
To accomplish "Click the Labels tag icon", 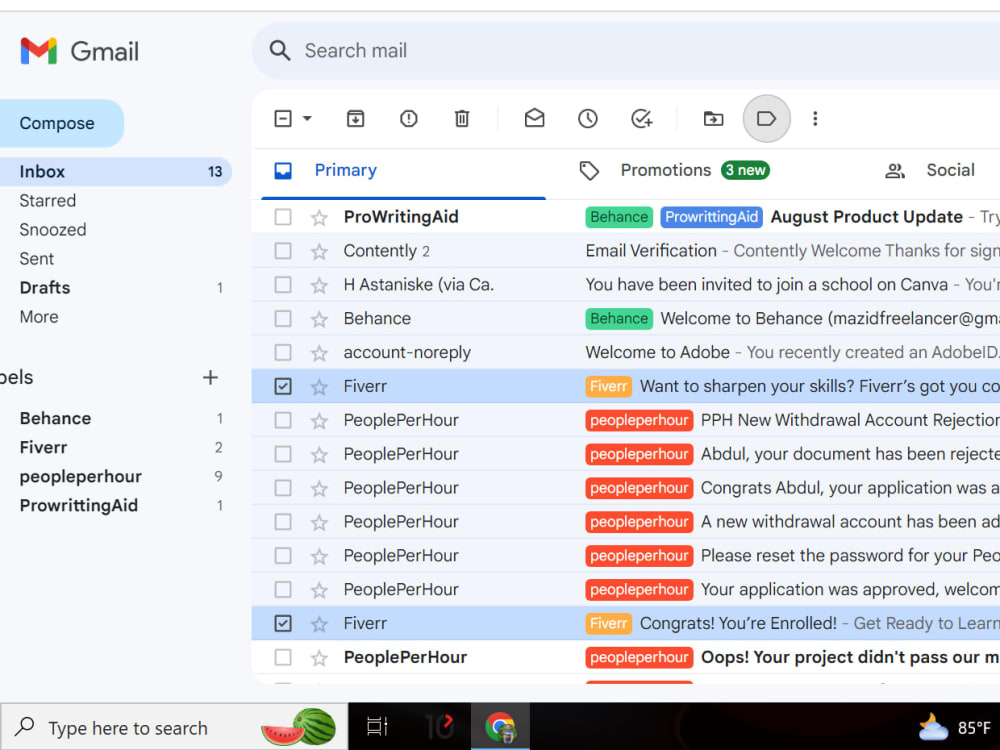I will pos(766,119).
